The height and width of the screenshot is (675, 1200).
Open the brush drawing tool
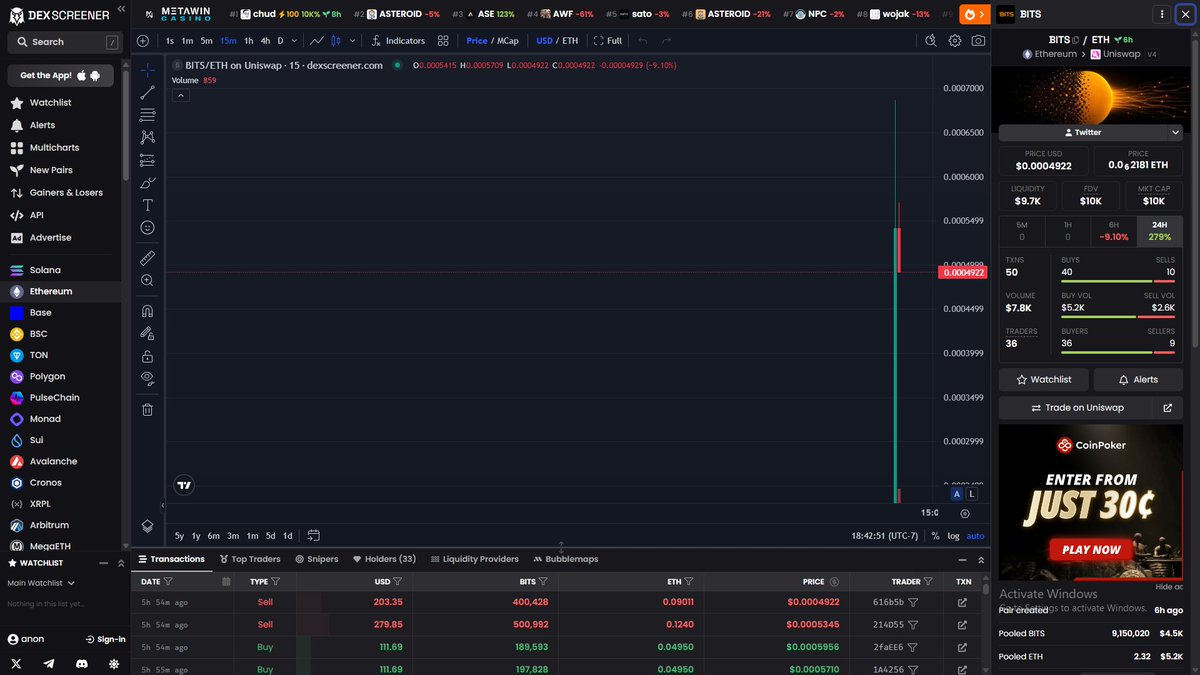(147, 182)
